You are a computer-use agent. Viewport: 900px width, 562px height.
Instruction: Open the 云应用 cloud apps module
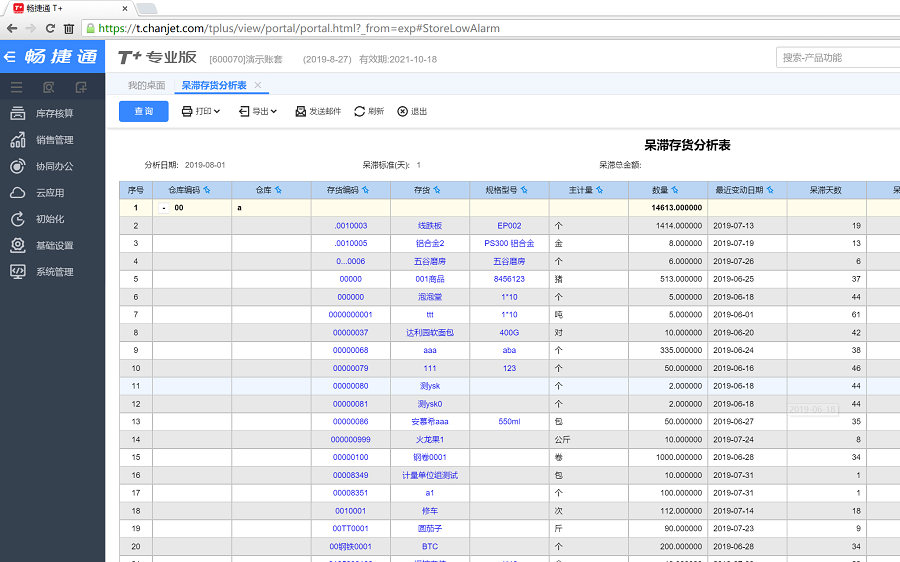coord(49,193)
